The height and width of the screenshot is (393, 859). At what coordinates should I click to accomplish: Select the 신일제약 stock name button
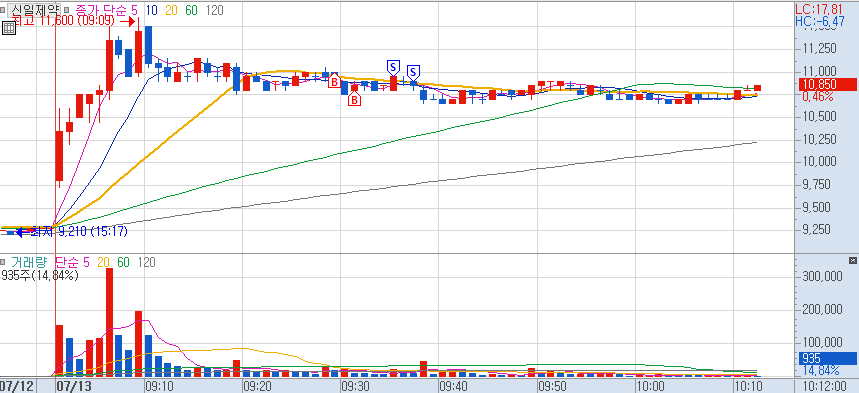(x=33, y=10)
